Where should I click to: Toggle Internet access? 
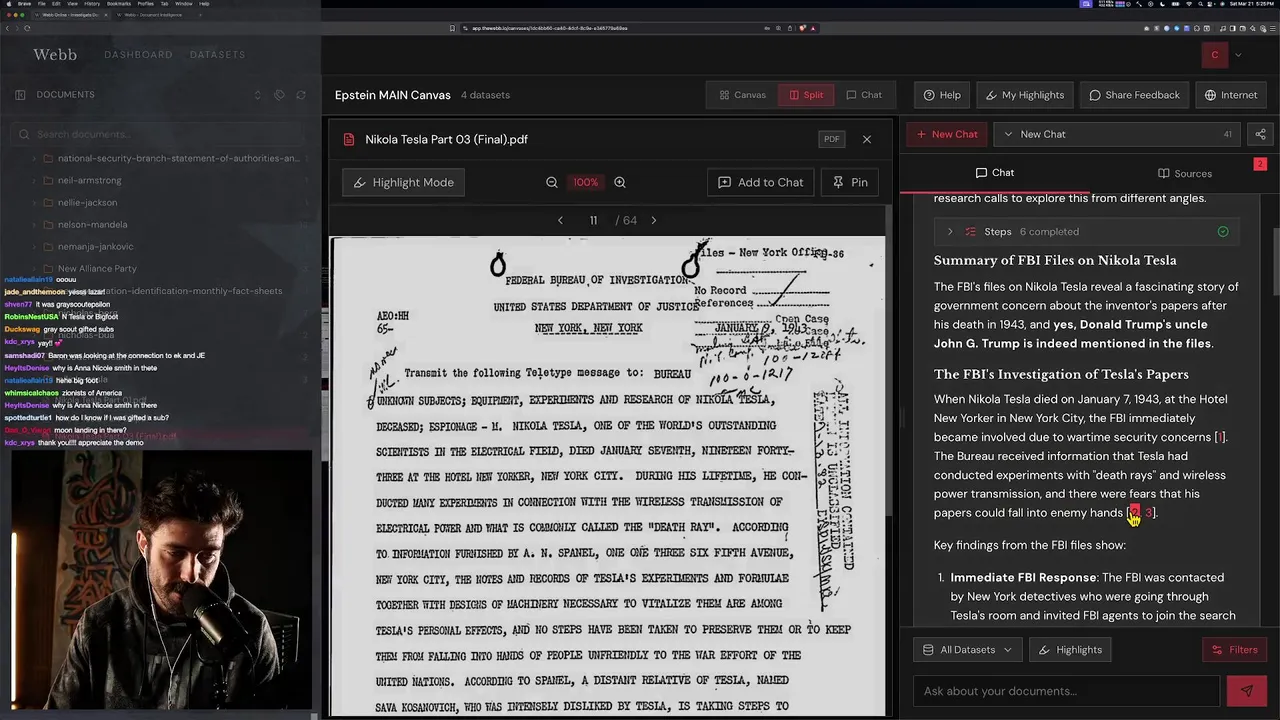coord(1231,95)
